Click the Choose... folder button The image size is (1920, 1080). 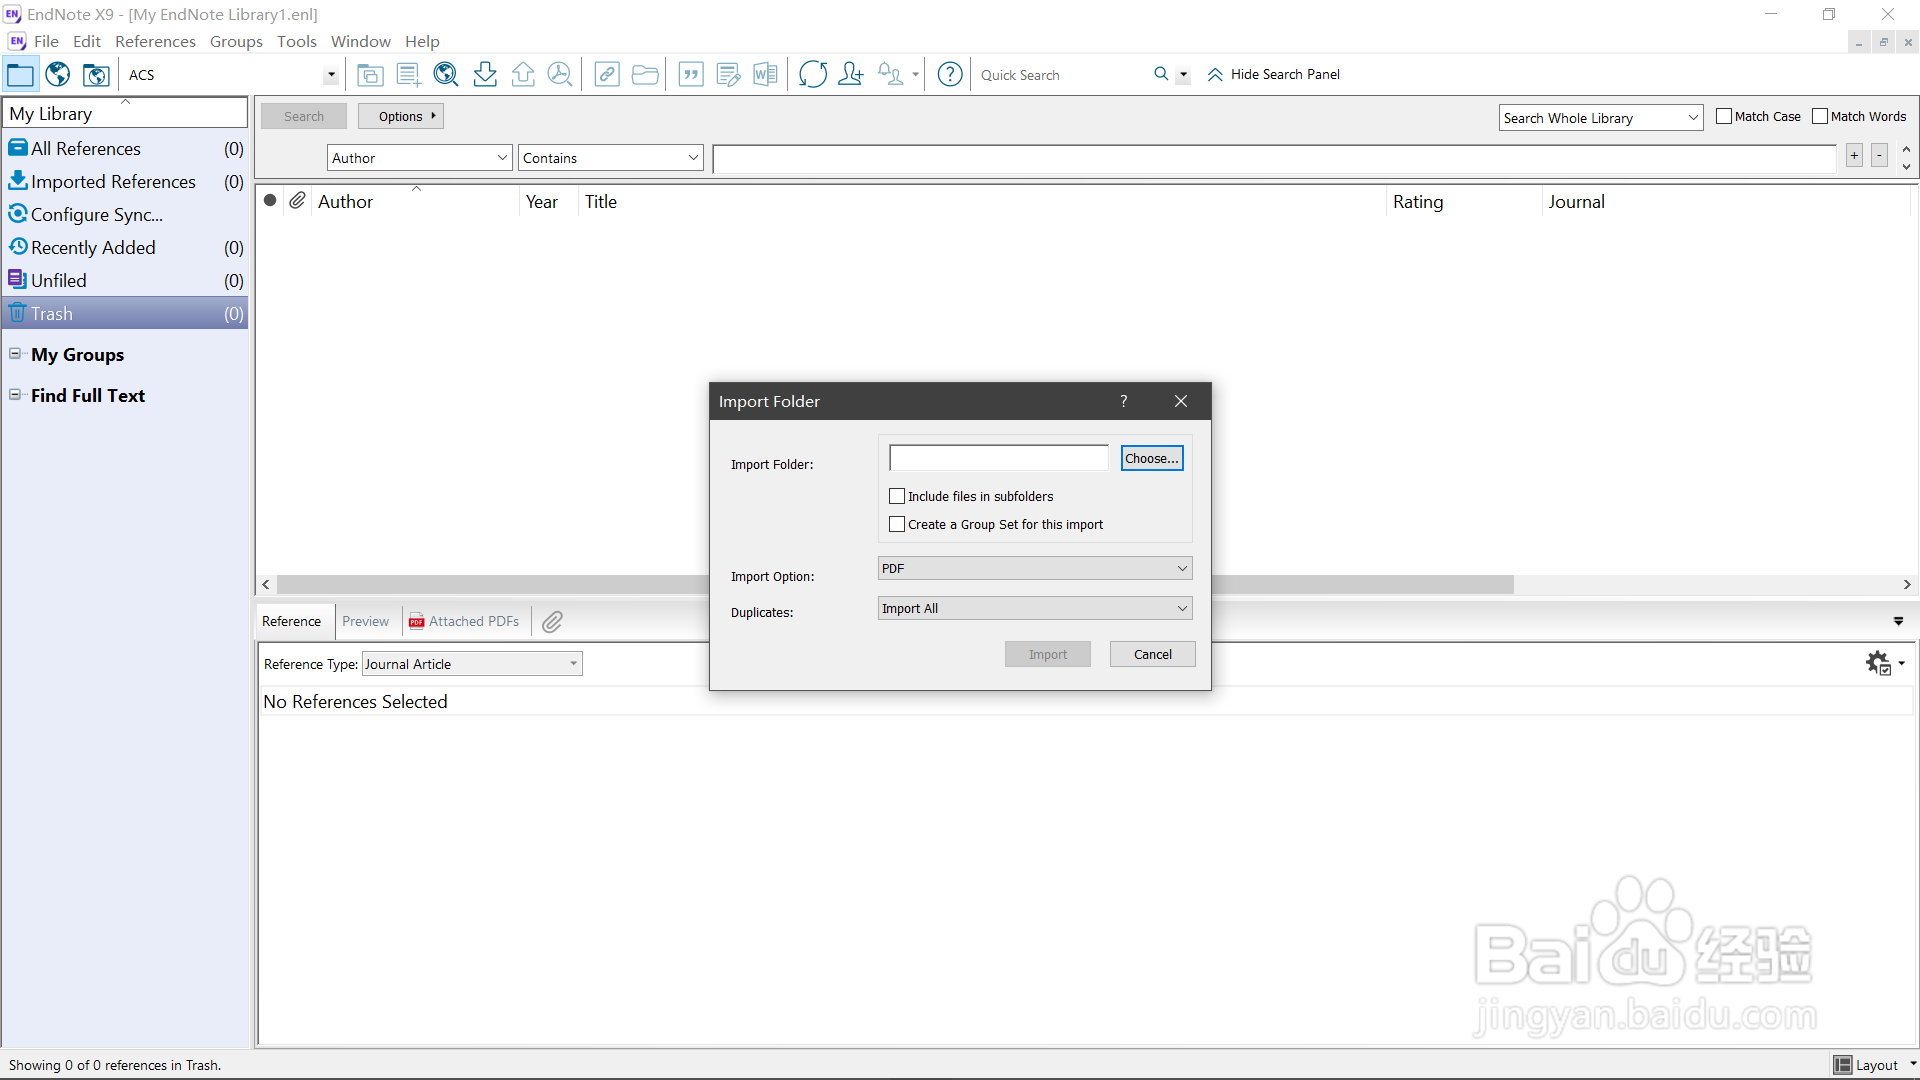[x=1152, y=458]
